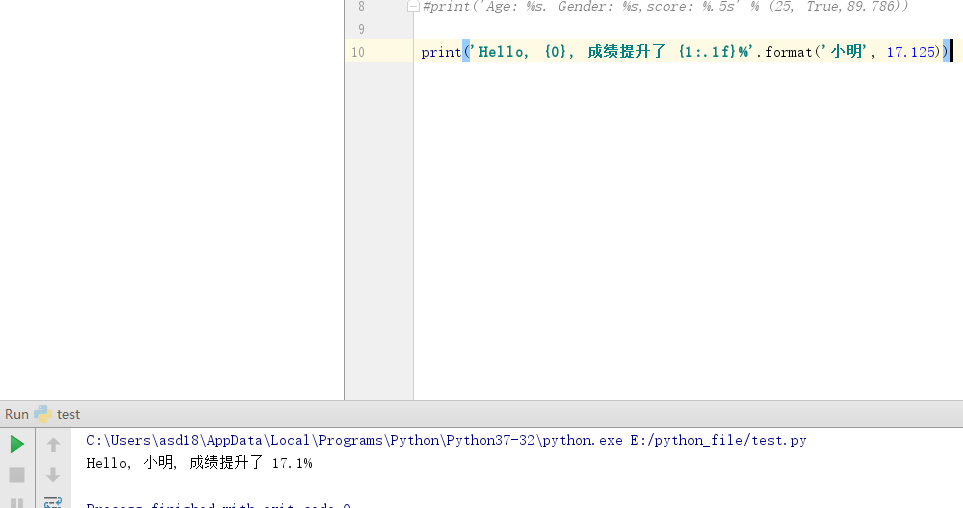Click line number 8 in the gutter
963x508 pixels.
361,7
